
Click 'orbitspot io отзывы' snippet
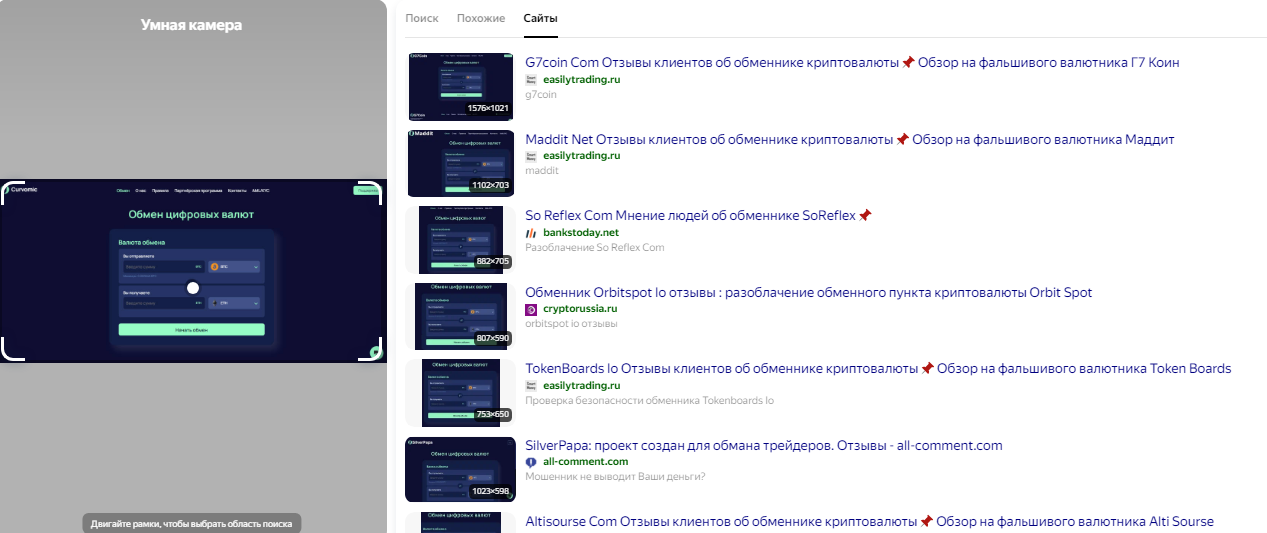click(x=571, y=324)
